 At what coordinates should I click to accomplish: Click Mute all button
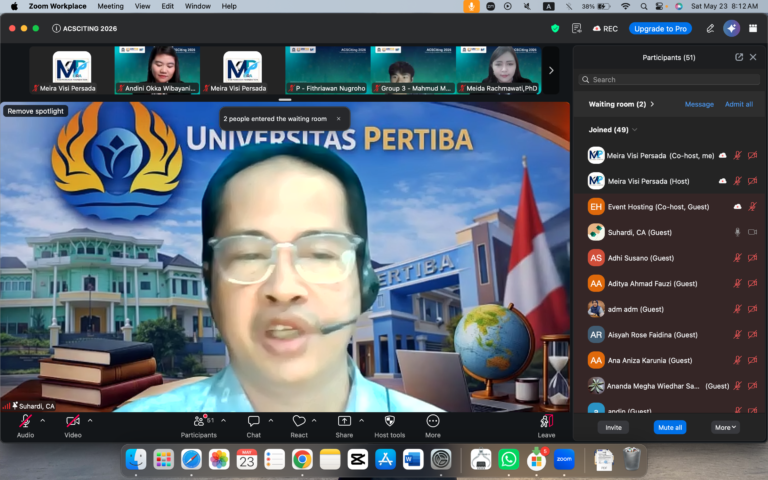point(670,428)
